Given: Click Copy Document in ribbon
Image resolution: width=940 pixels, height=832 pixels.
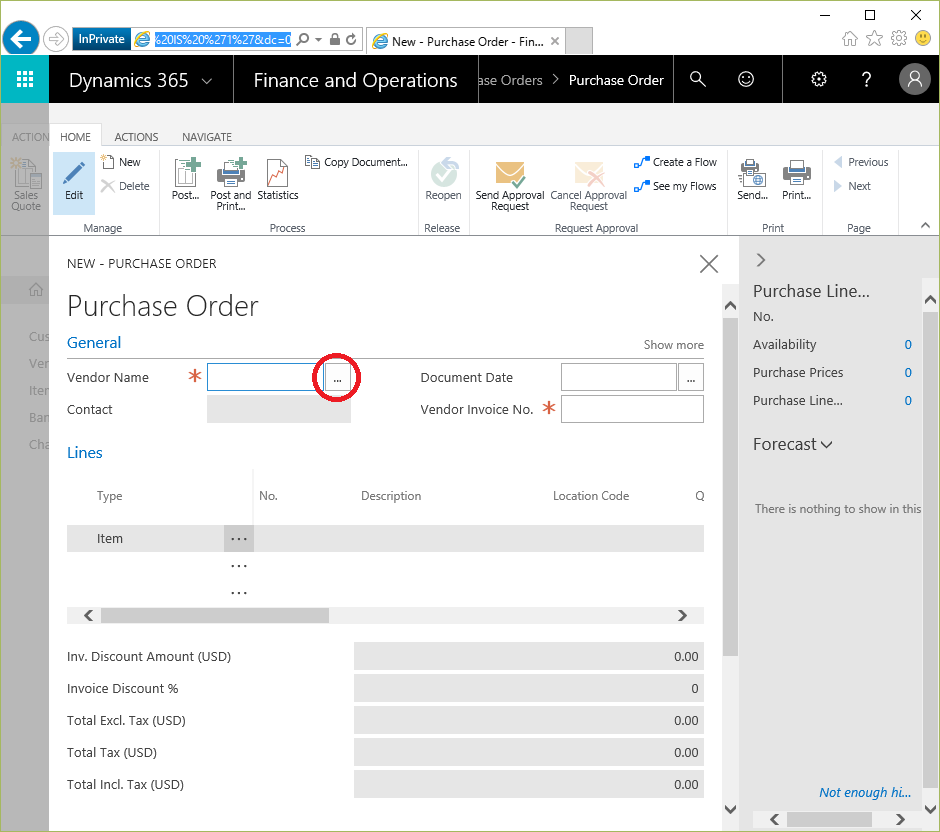Looking at the screenshot, I should pyautogui.click(x=357, y=162).
